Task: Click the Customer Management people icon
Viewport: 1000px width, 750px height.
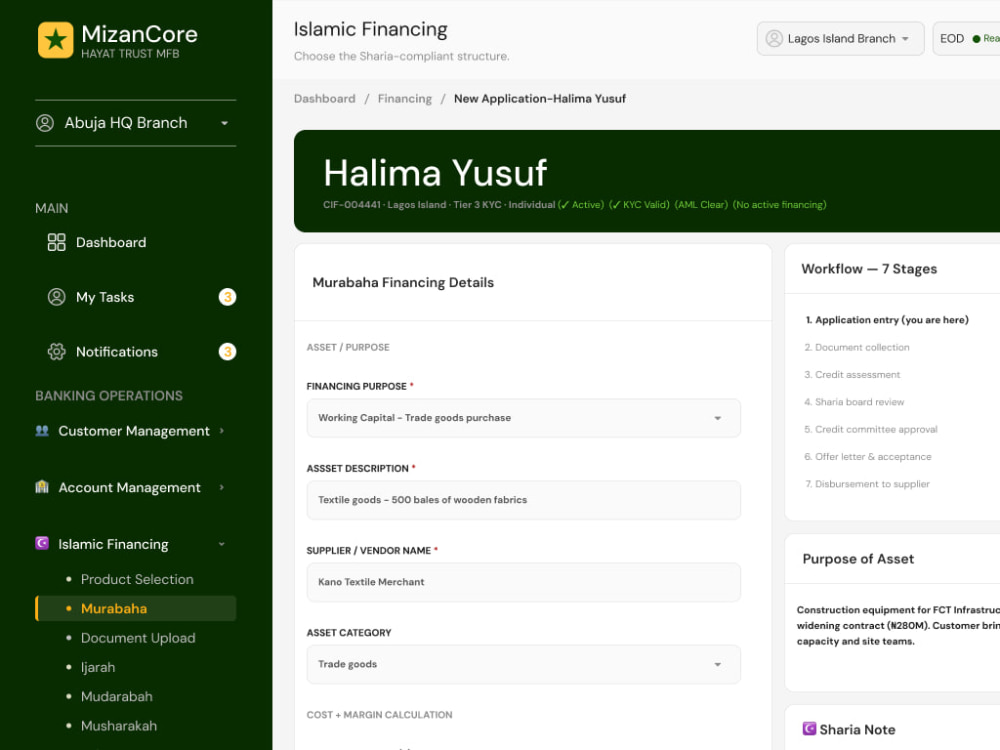Action: pos(42,430)
